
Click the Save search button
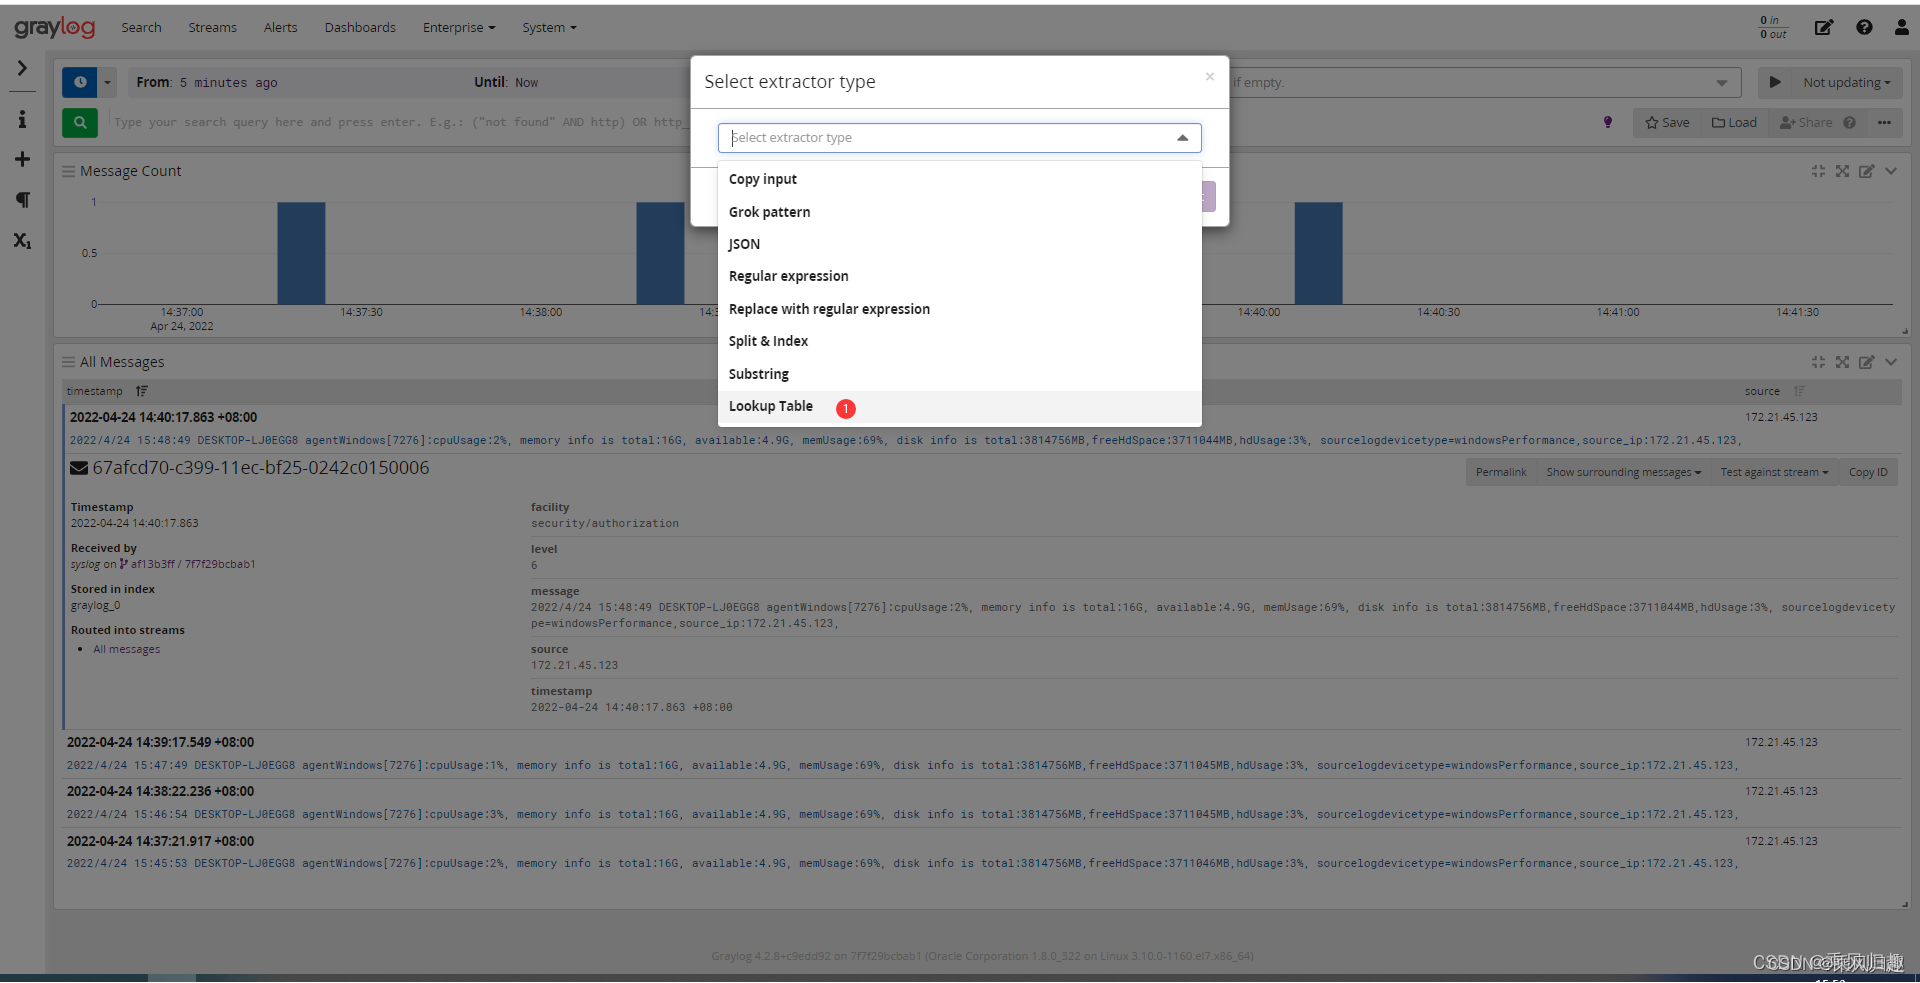(1666, 122)
